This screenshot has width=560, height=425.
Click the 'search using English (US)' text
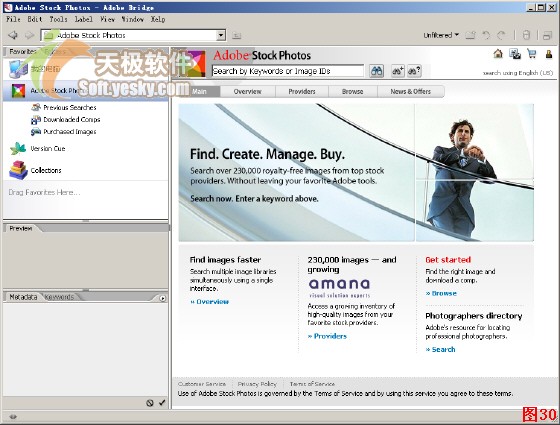pos(518,73)
